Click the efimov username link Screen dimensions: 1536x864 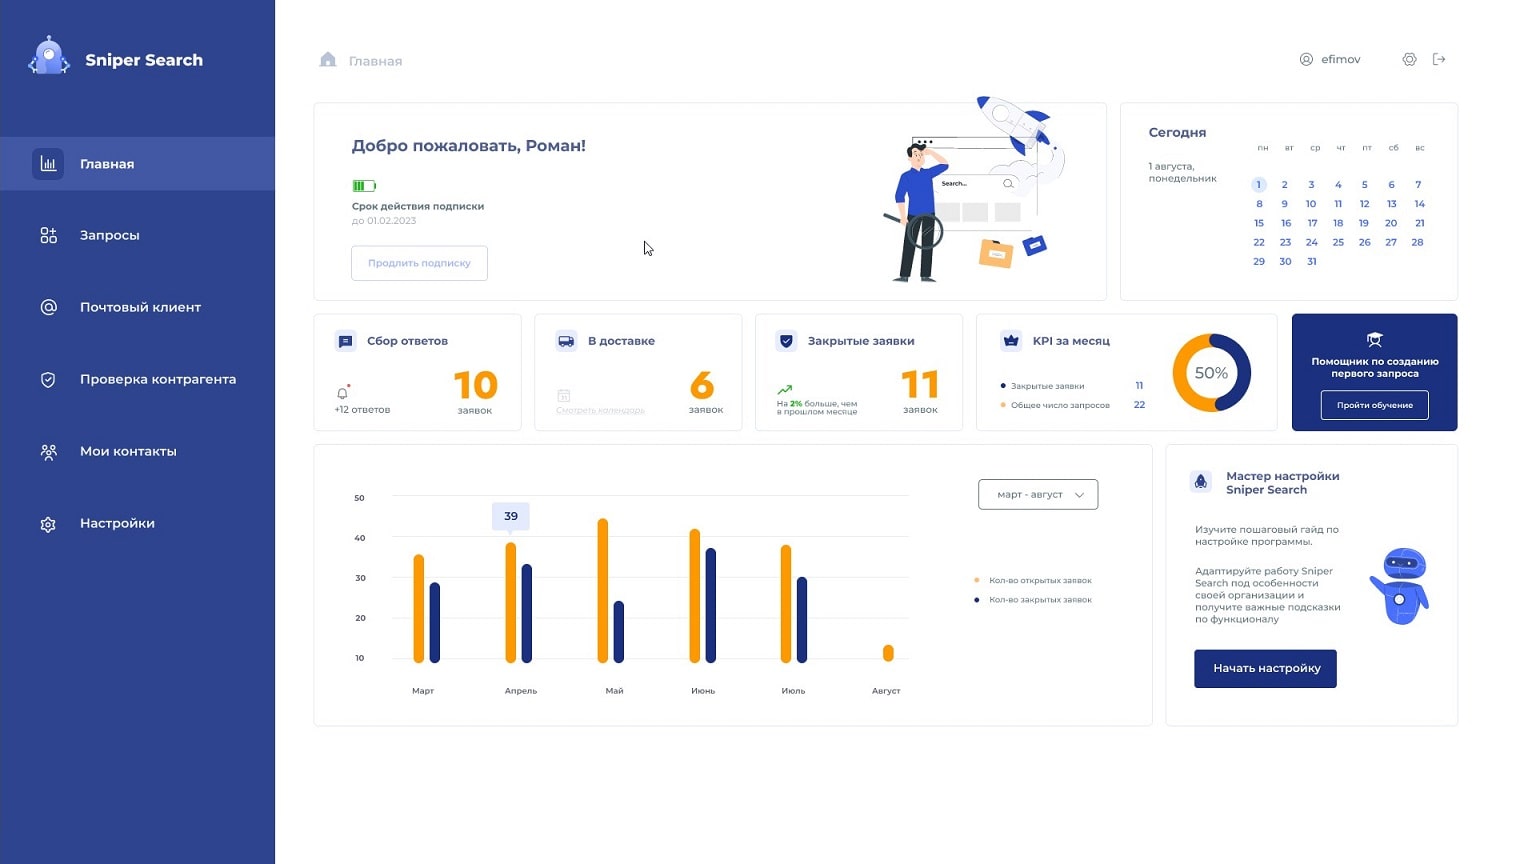pyautogui.click(x=1341, y=59)
